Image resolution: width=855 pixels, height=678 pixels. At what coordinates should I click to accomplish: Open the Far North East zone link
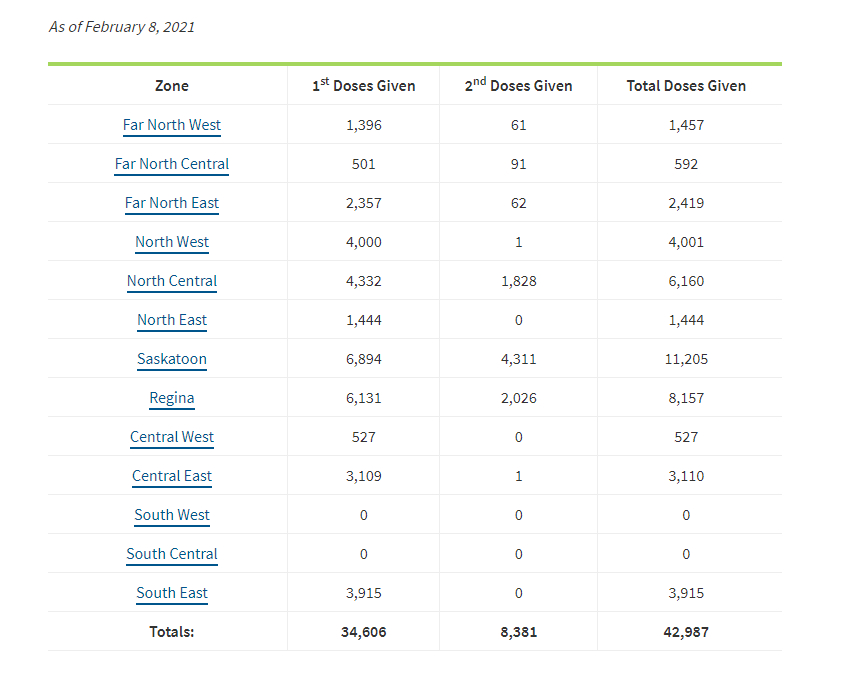pyautogui.click(x=172, y=203)
